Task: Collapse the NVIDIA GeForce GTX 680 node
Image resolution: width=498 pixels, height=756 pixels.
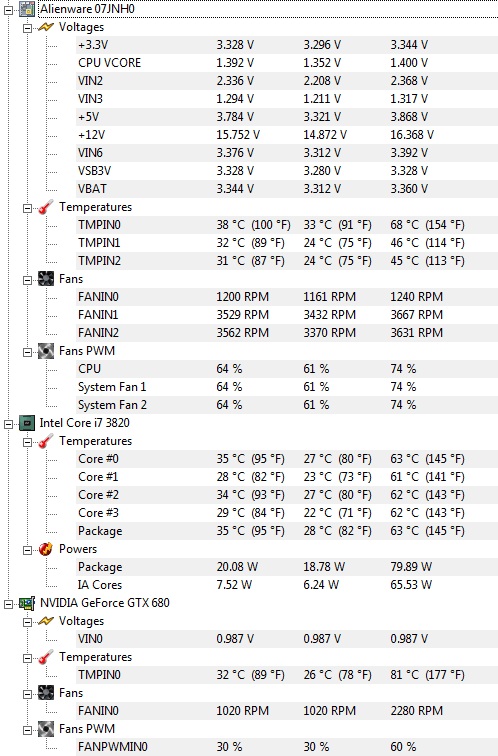Action: pos(8,604)
